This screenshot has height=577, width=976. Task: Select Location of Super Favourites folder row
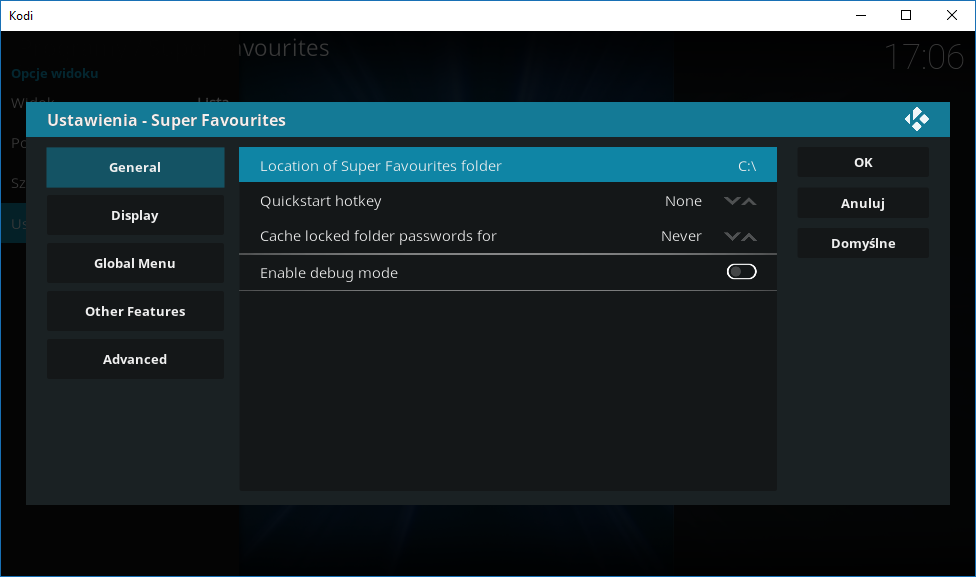click(x=508, y=165)
